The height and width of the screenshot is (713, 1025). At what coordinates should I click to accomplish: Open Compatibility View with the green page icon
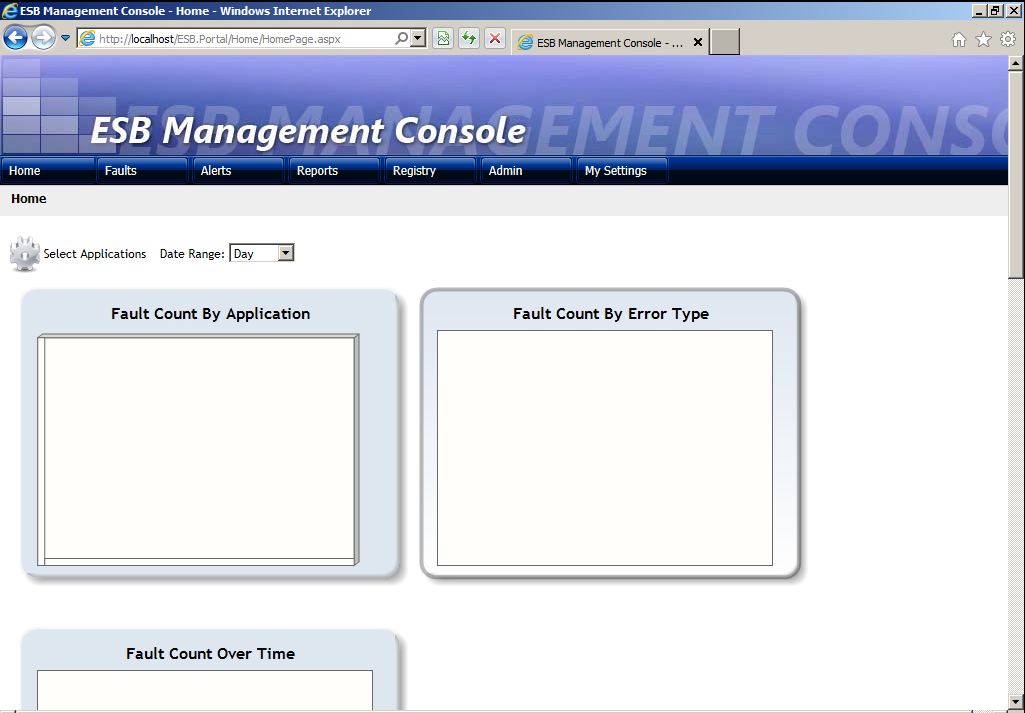click(x=442, y=38)
